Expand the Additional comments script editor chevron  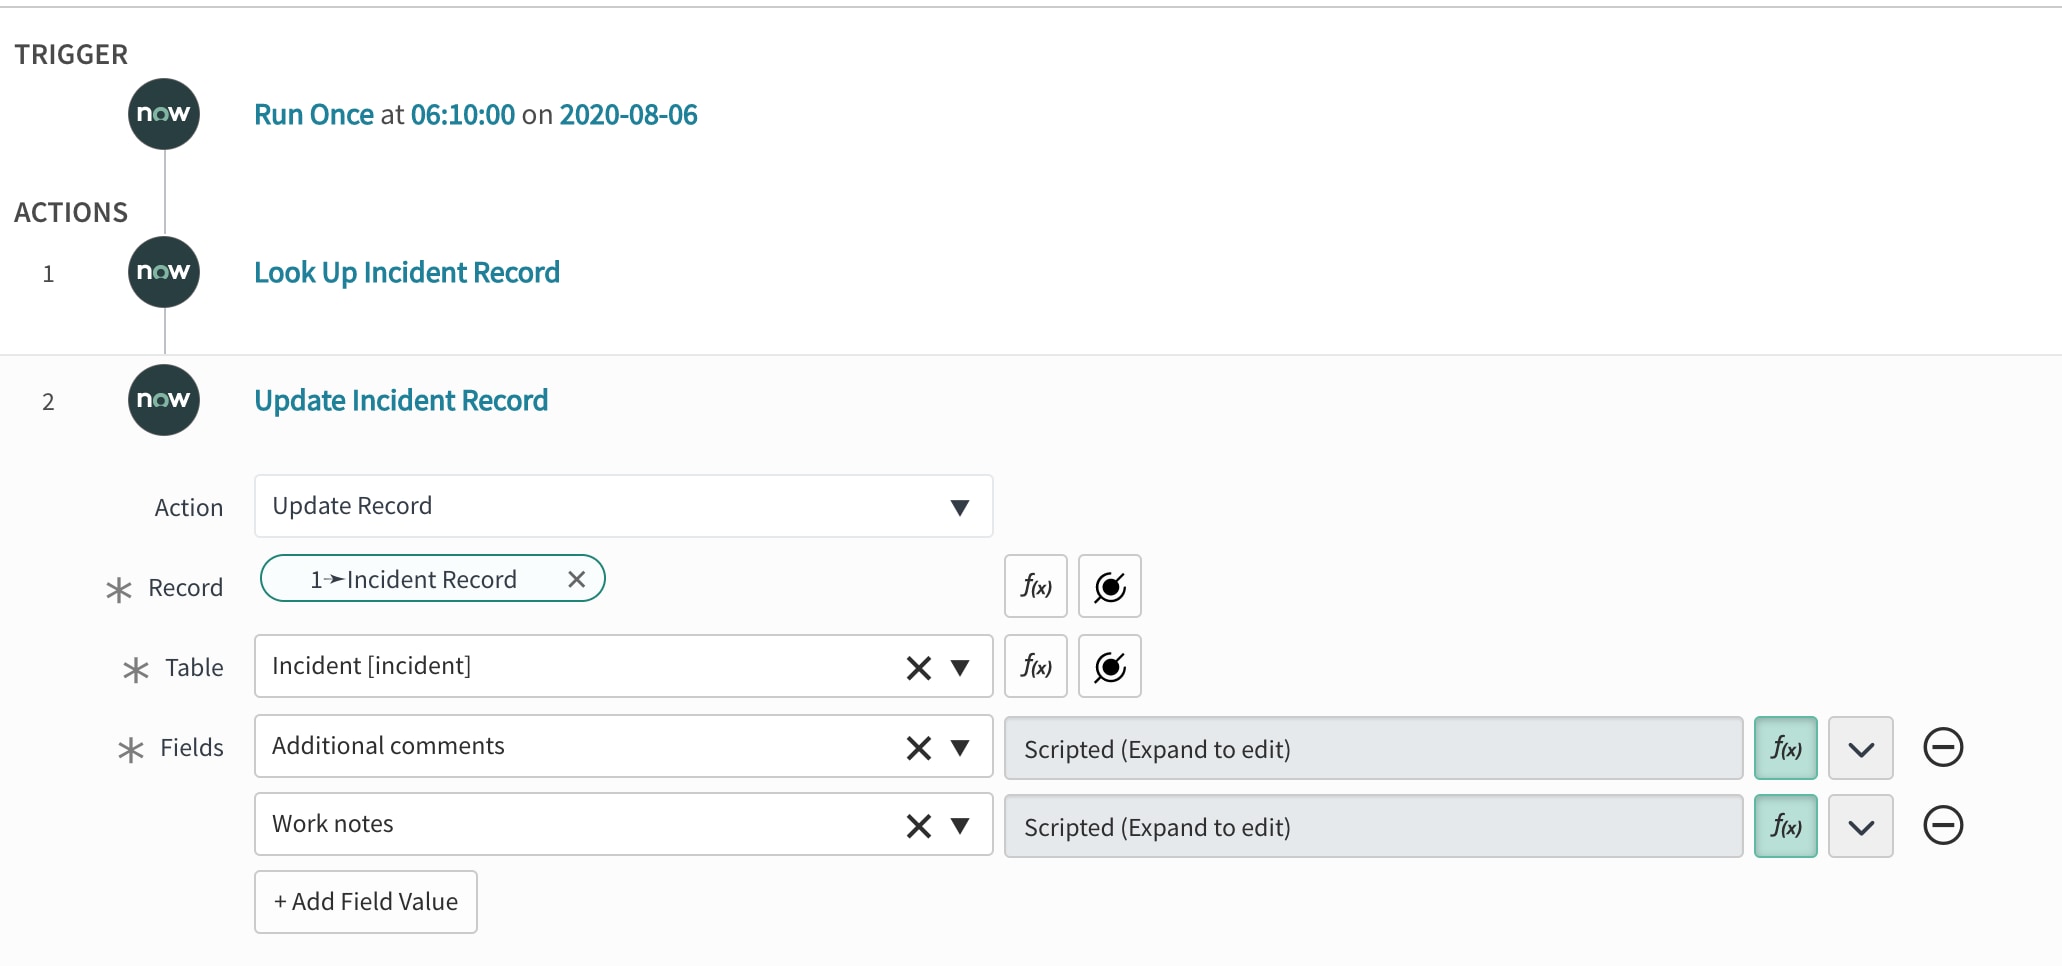pos(1860,748)
